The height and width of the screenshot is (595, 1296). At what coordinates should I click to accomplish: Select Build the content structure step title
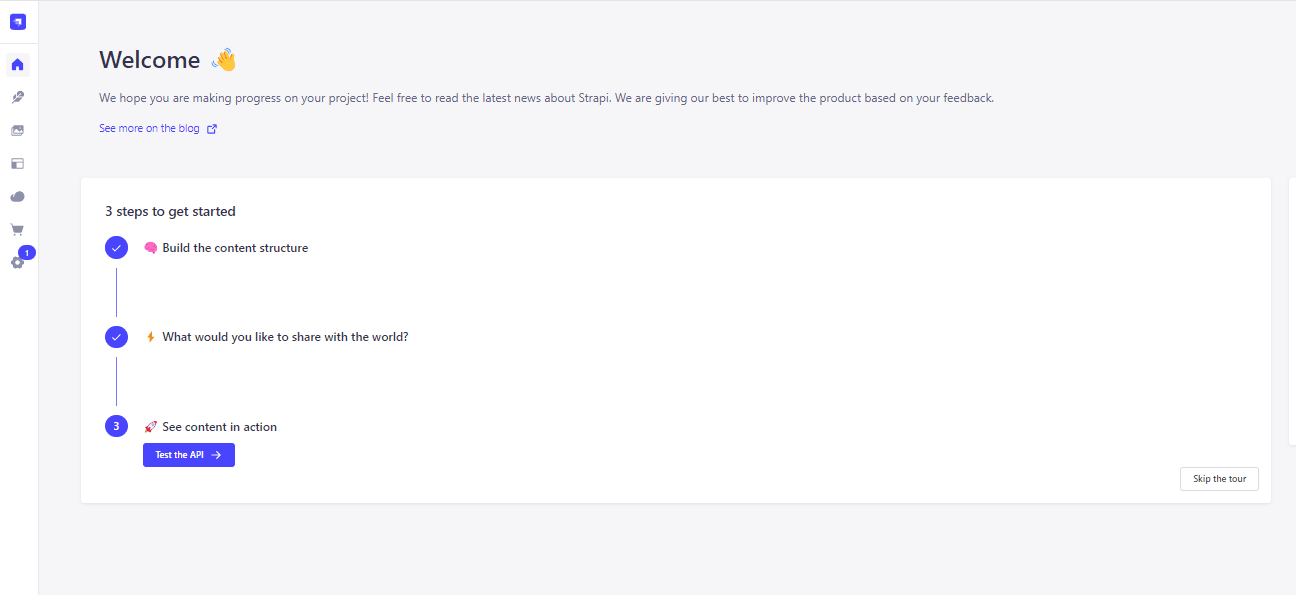[x=235, y=248]
